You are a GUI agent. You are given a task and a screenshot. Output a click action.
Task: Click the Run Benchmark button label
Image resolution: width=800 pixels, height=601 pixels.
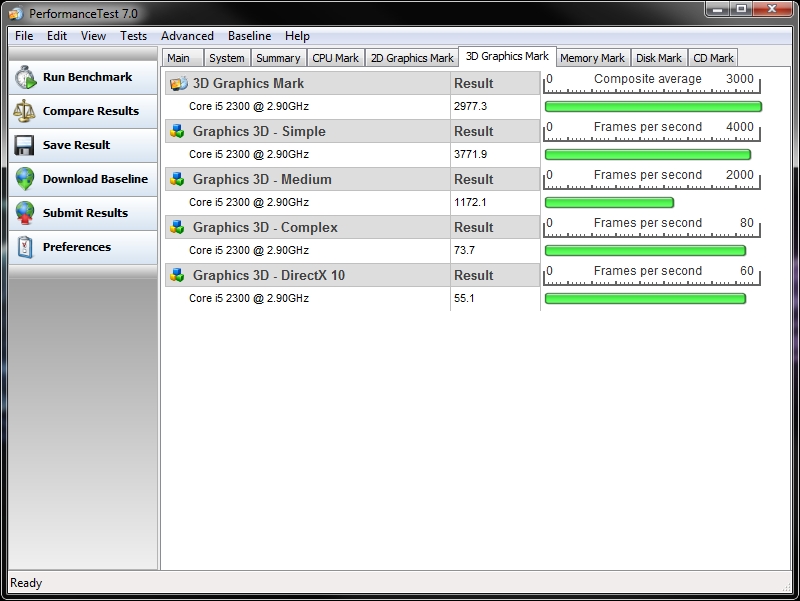[x=87, y=77]
